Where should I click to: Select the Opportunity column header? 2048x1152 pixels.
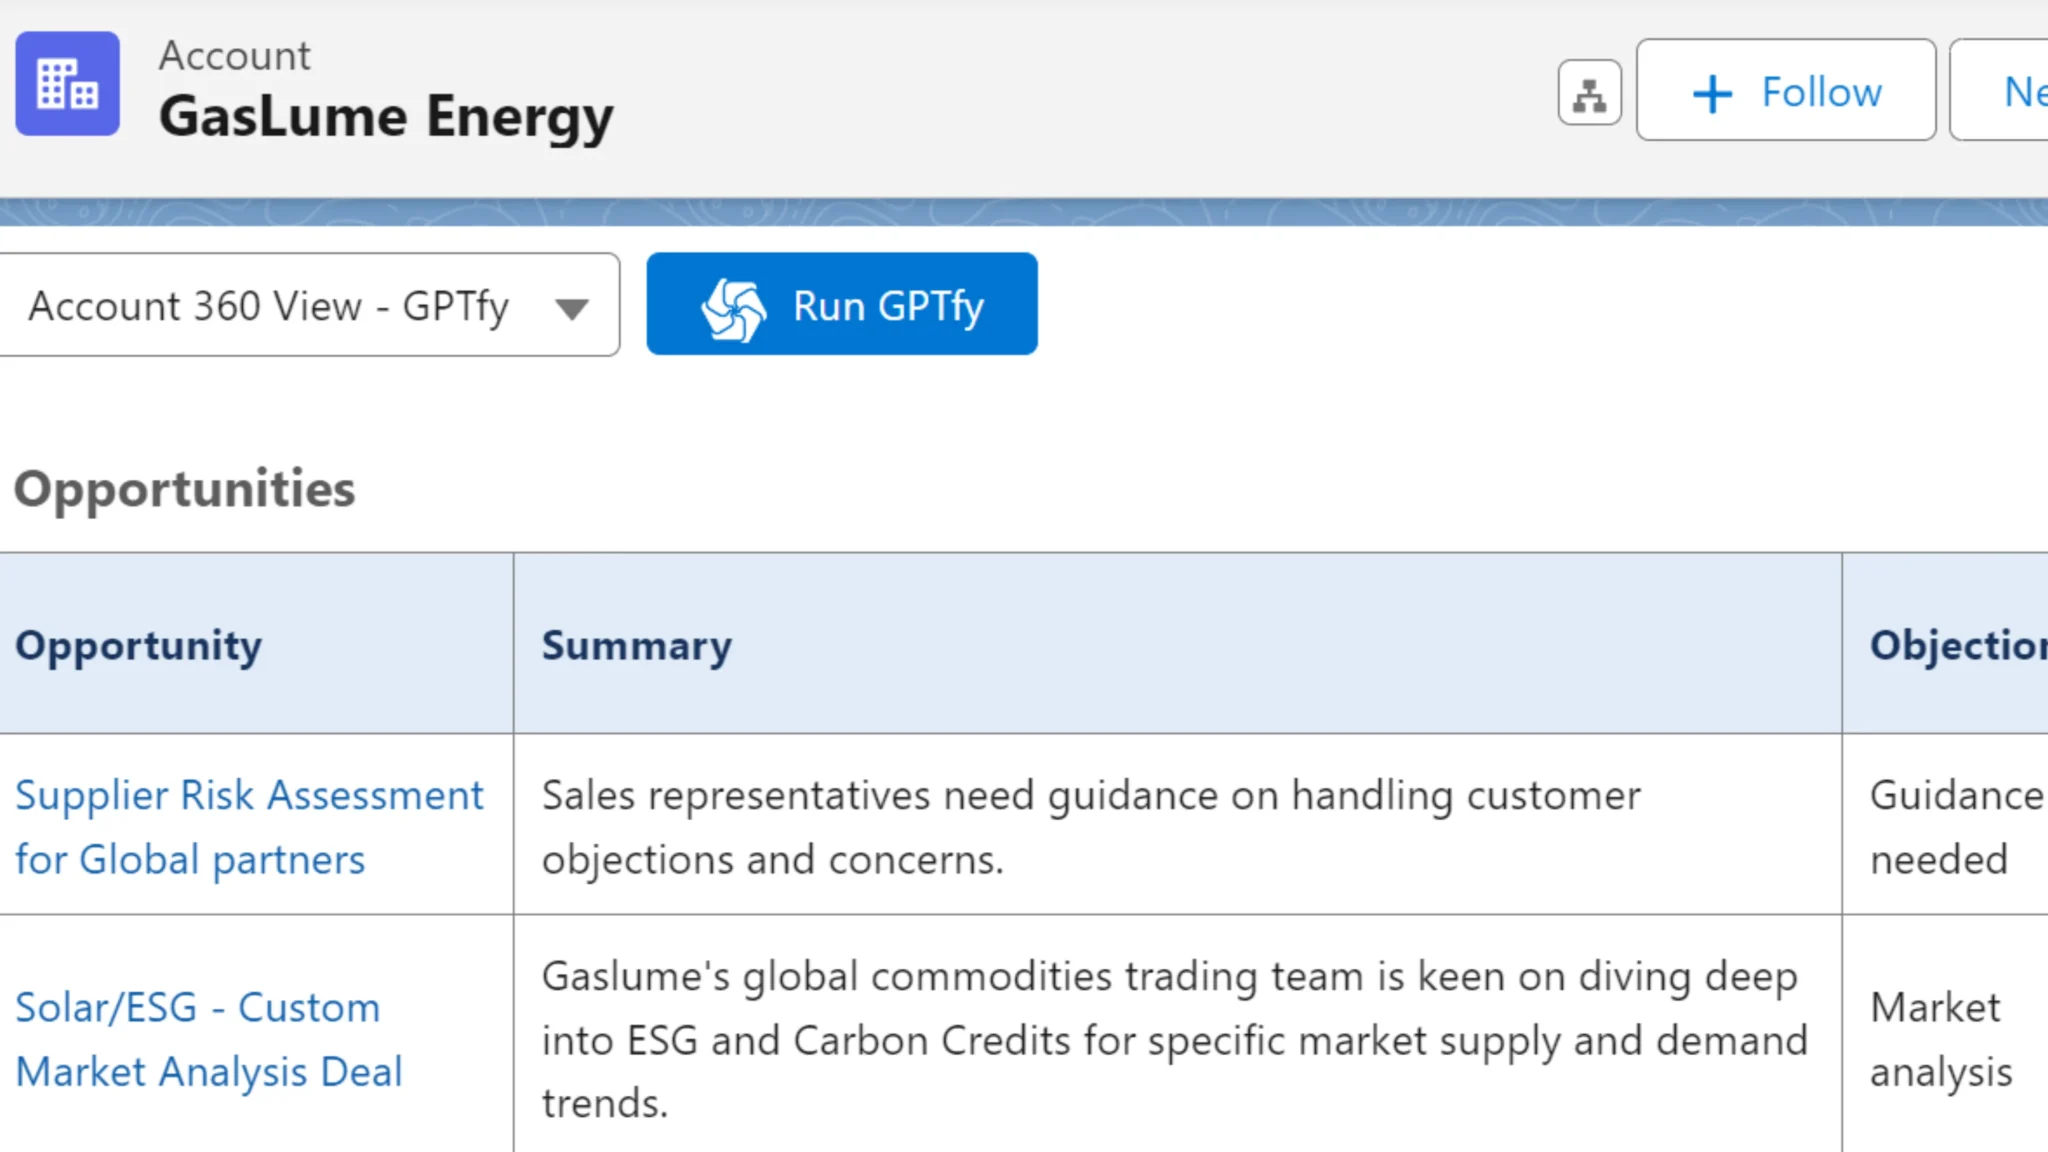pos(138,646)
